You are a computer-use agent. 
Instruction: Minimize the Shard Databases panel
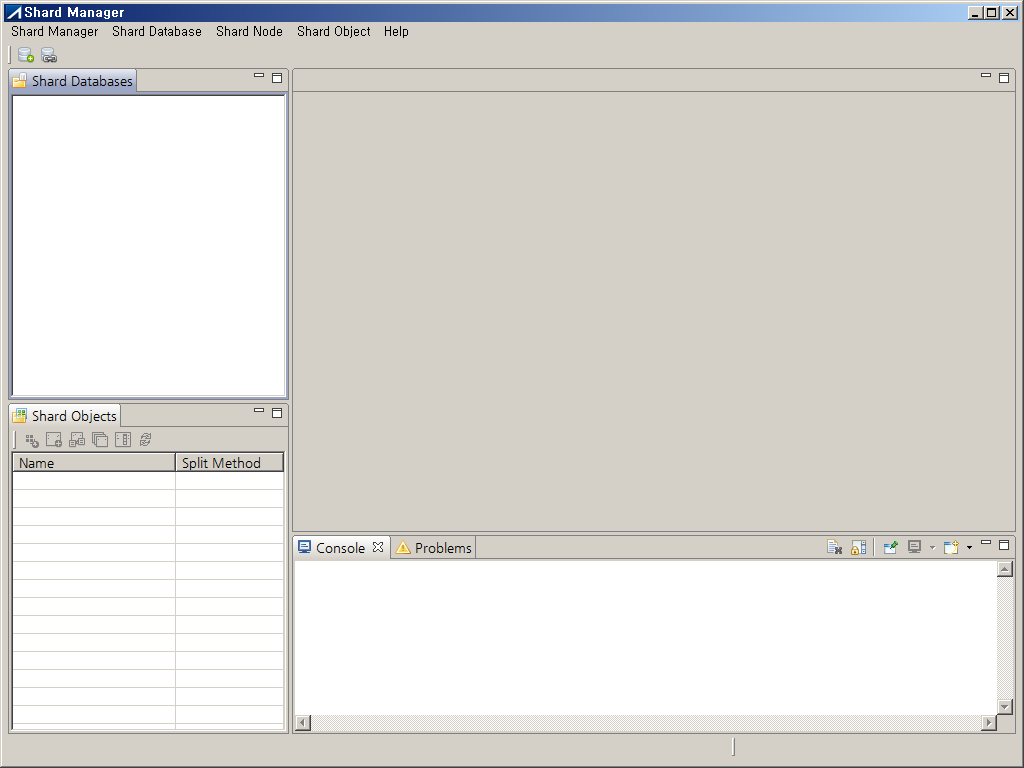point(259,76)
